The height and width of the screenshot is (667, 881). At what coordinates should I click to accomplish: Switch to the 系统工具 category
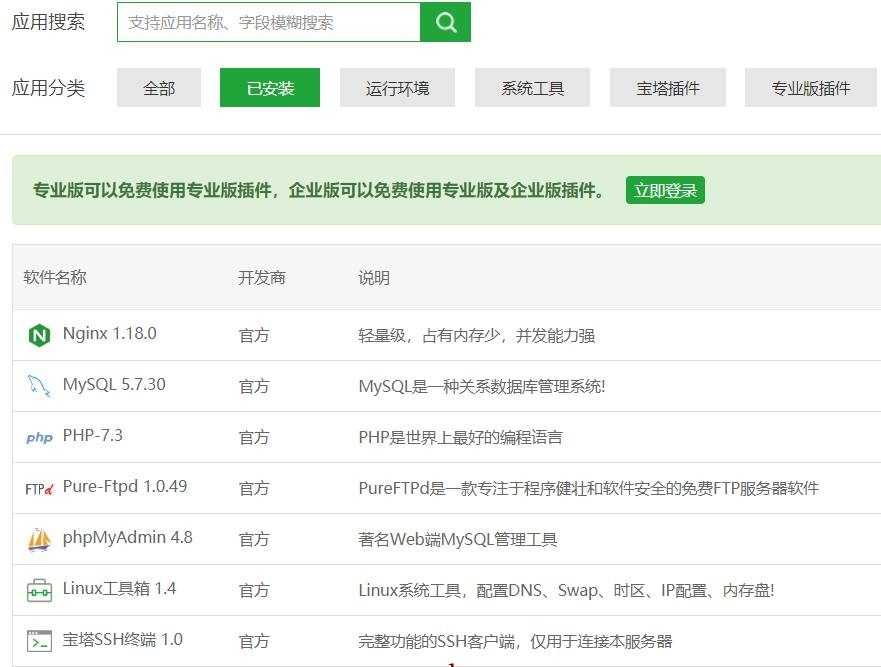(532, 88)
